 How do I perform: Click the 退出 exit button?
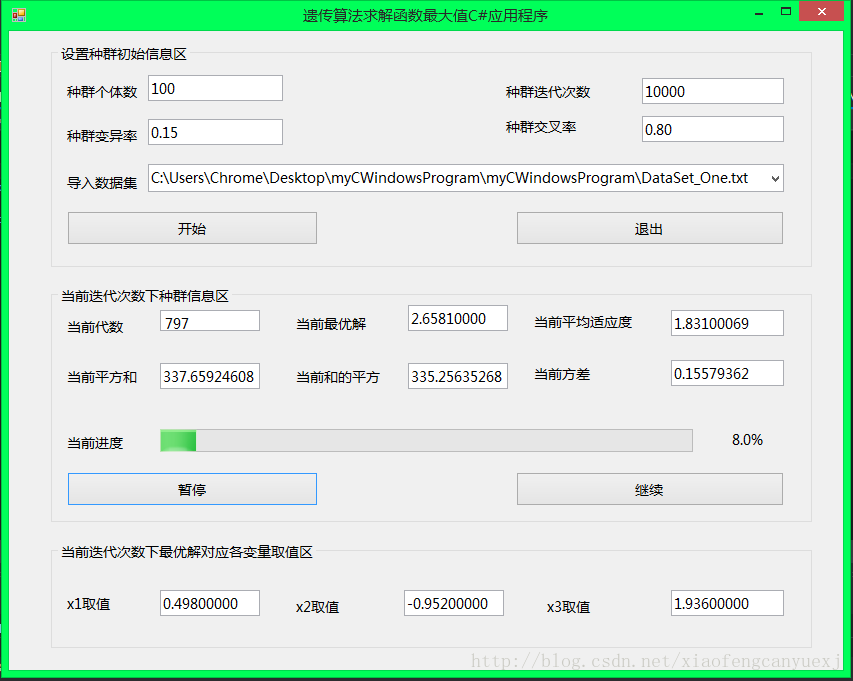[x=650, y=228]
